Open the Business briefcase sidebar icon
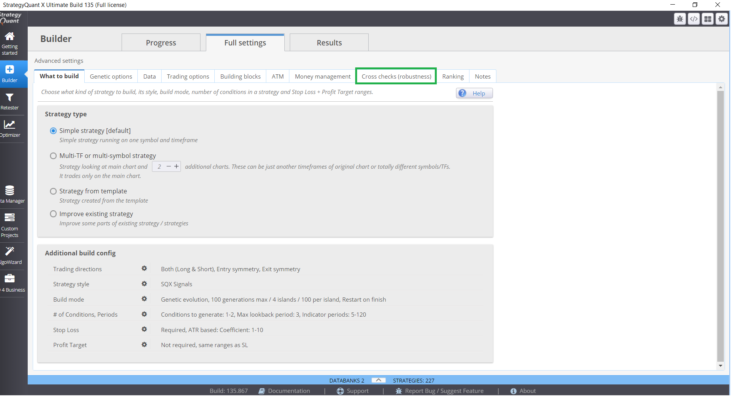750x396 pixels. (11, 283)
